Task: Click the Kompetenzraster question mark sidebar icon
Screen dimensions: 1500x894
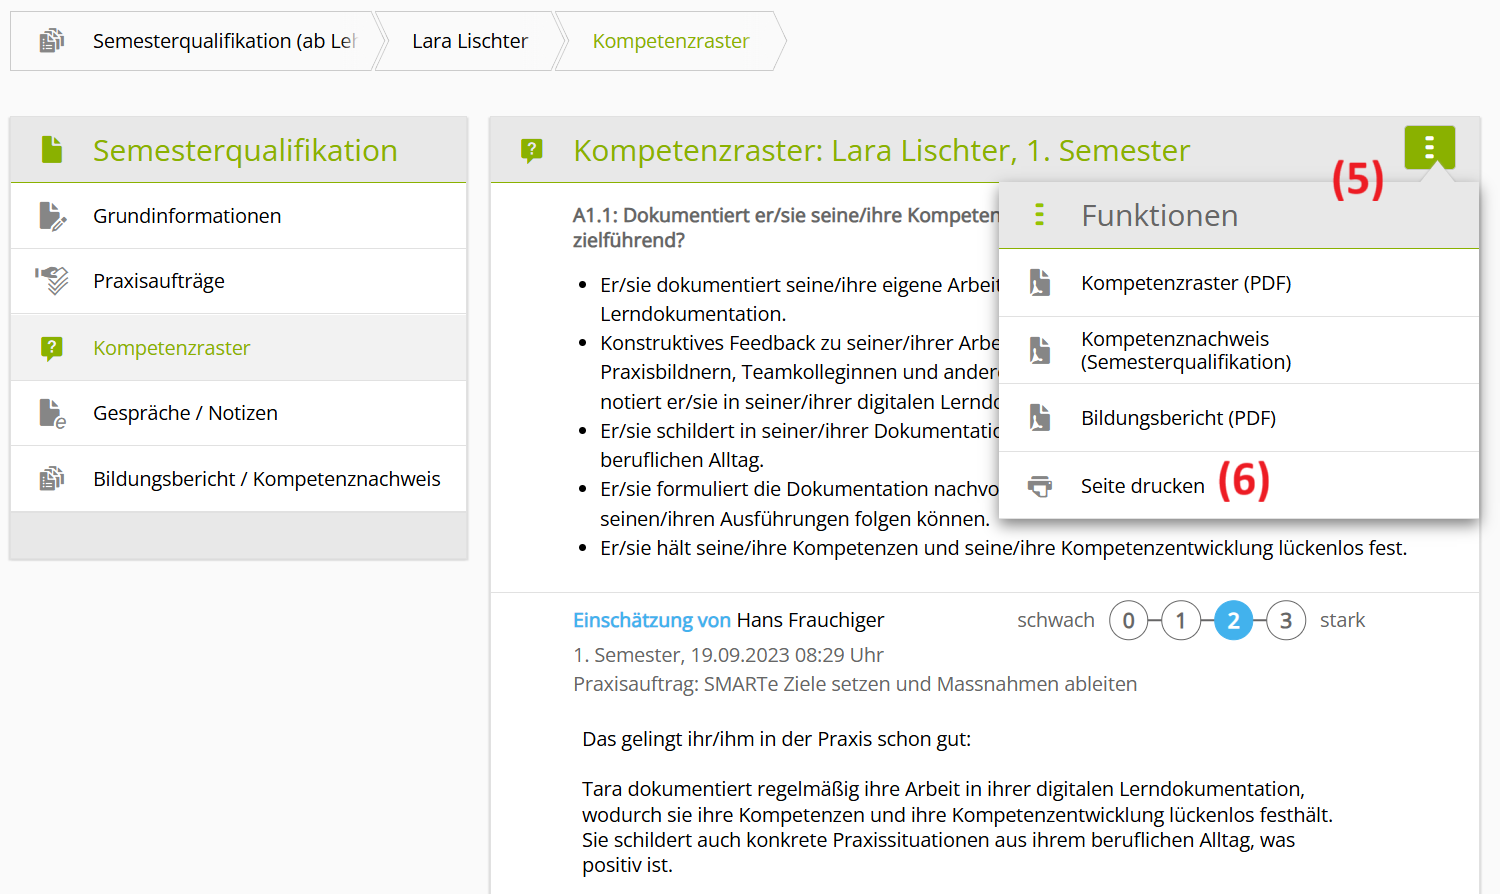Action: pos(51,348)
